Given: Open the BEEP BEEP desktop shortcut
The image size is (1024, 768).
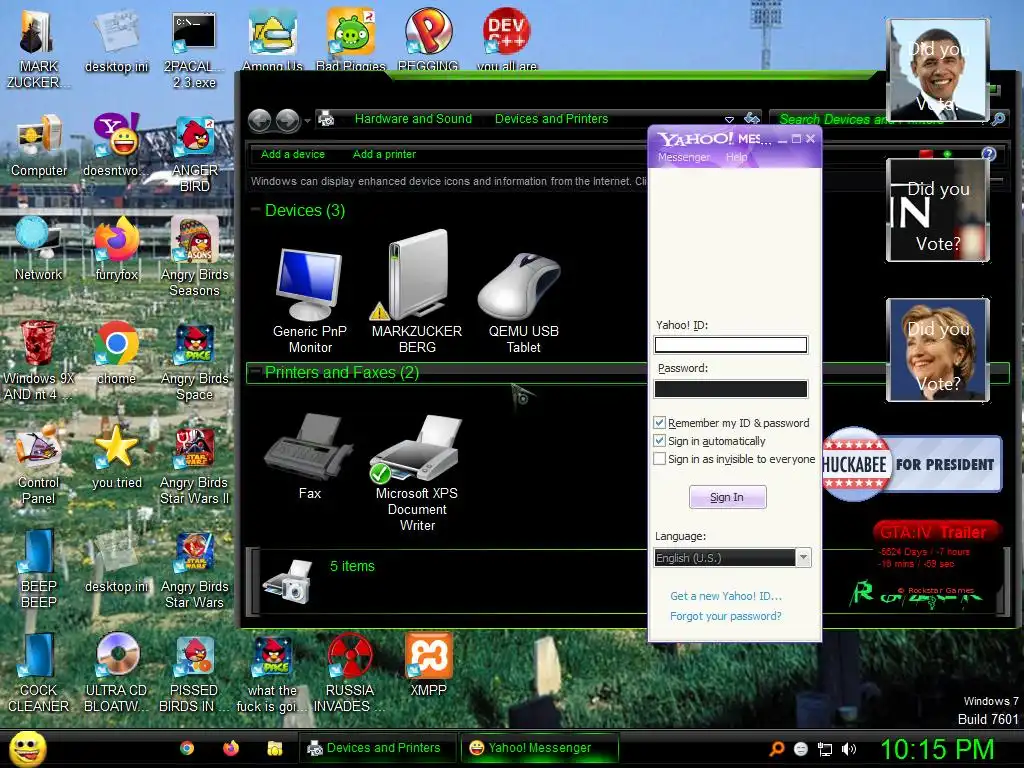Looking at the screenshot, I should 38,569.
